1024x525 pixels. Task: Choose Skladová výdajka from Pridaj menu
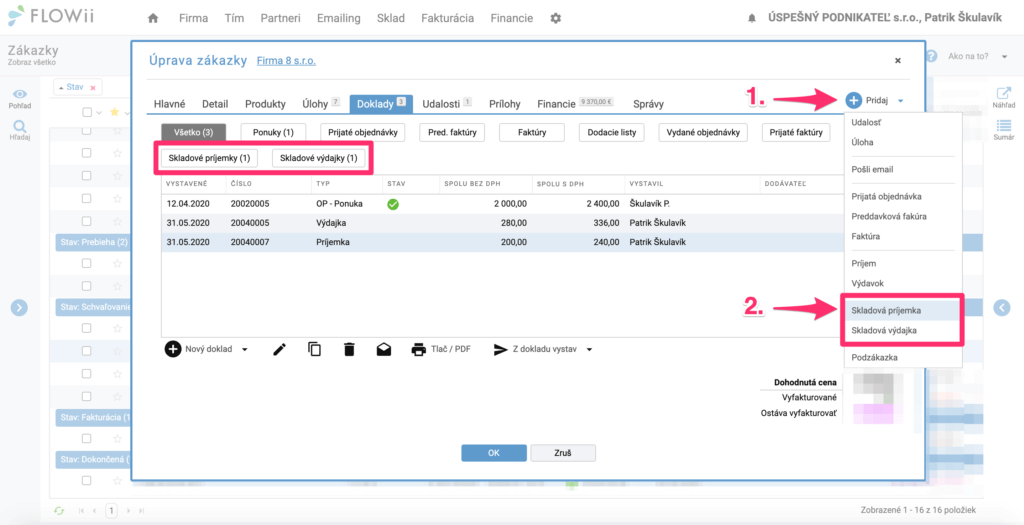(x=901, y=330)
